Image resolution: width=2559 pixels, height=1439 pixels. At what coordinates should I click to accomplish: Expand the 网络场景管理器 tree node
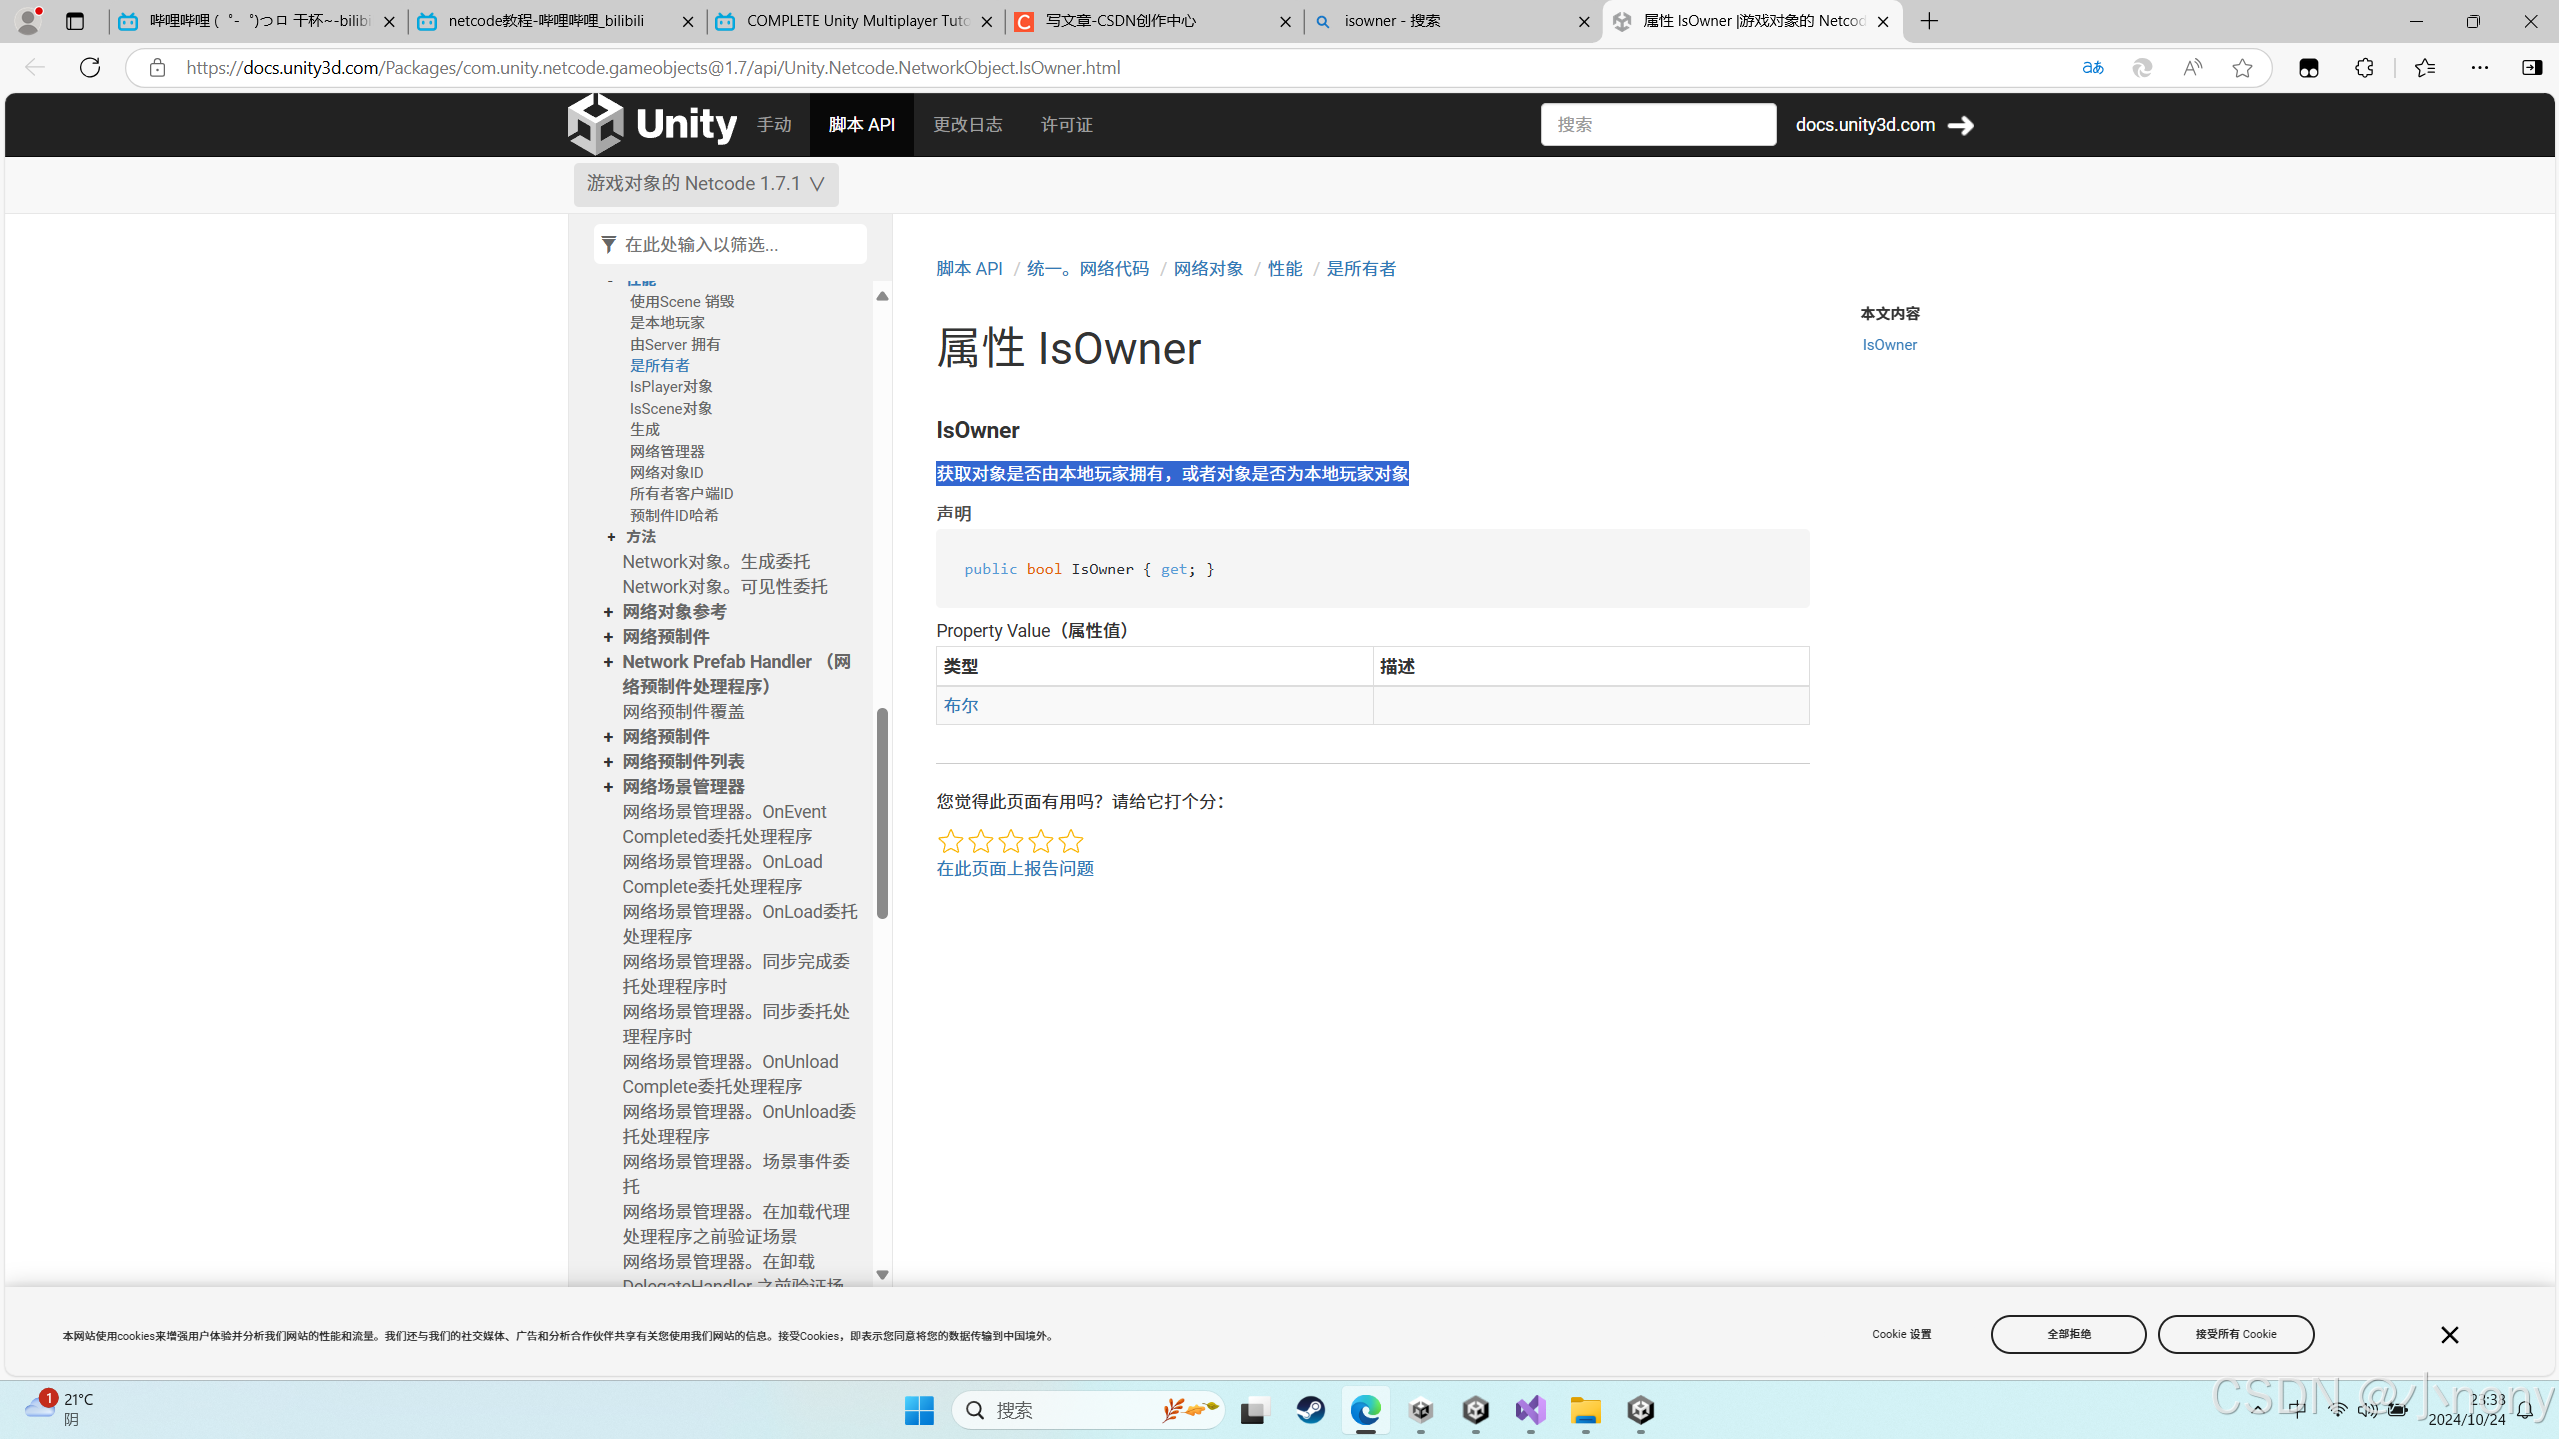(608, 786)
